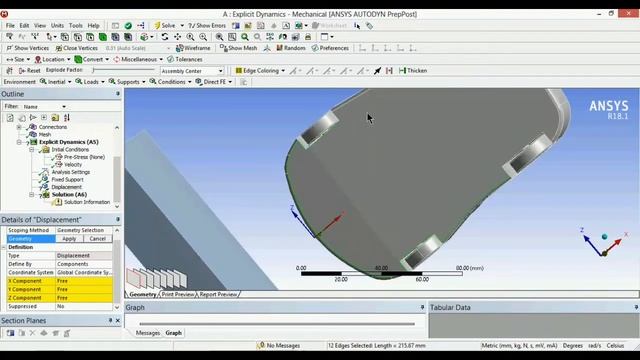This screenshot has width=640, height=360.
Task: Open the Assembly Center dropdown
Action: coord(220,71)
